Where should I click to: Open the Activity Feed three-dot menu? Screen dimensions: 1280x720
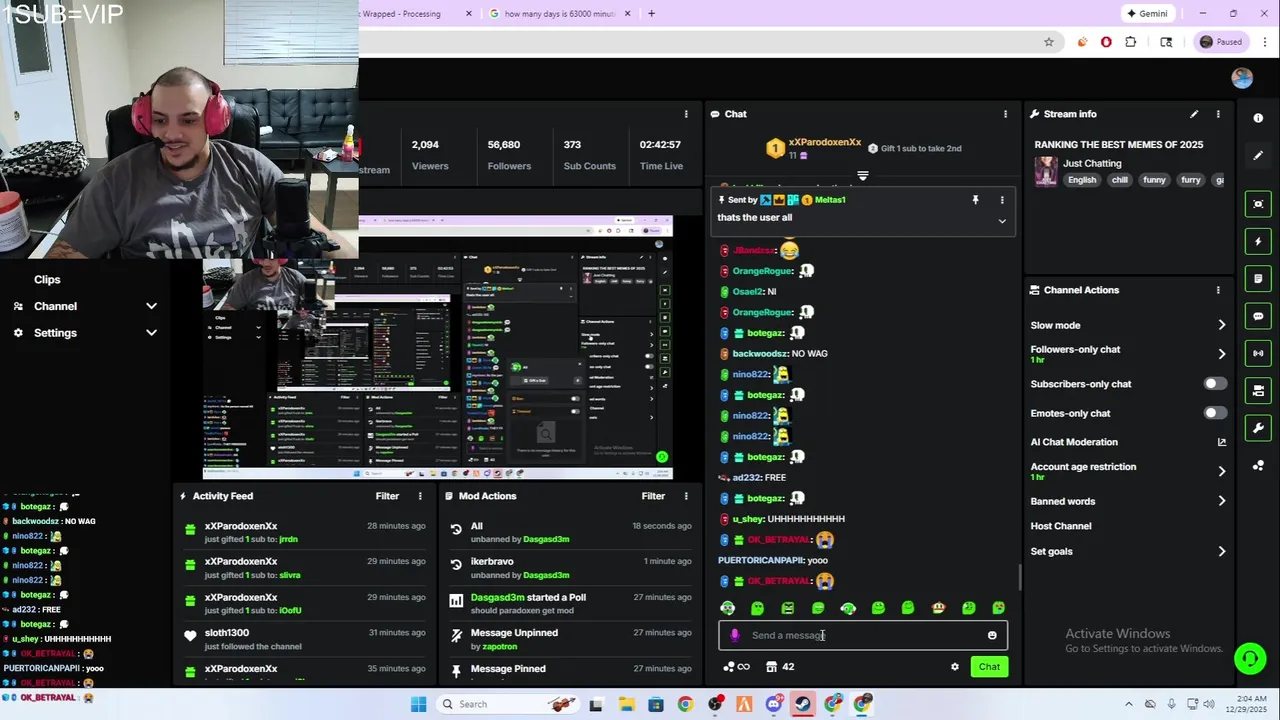click(x=420, y=496)
